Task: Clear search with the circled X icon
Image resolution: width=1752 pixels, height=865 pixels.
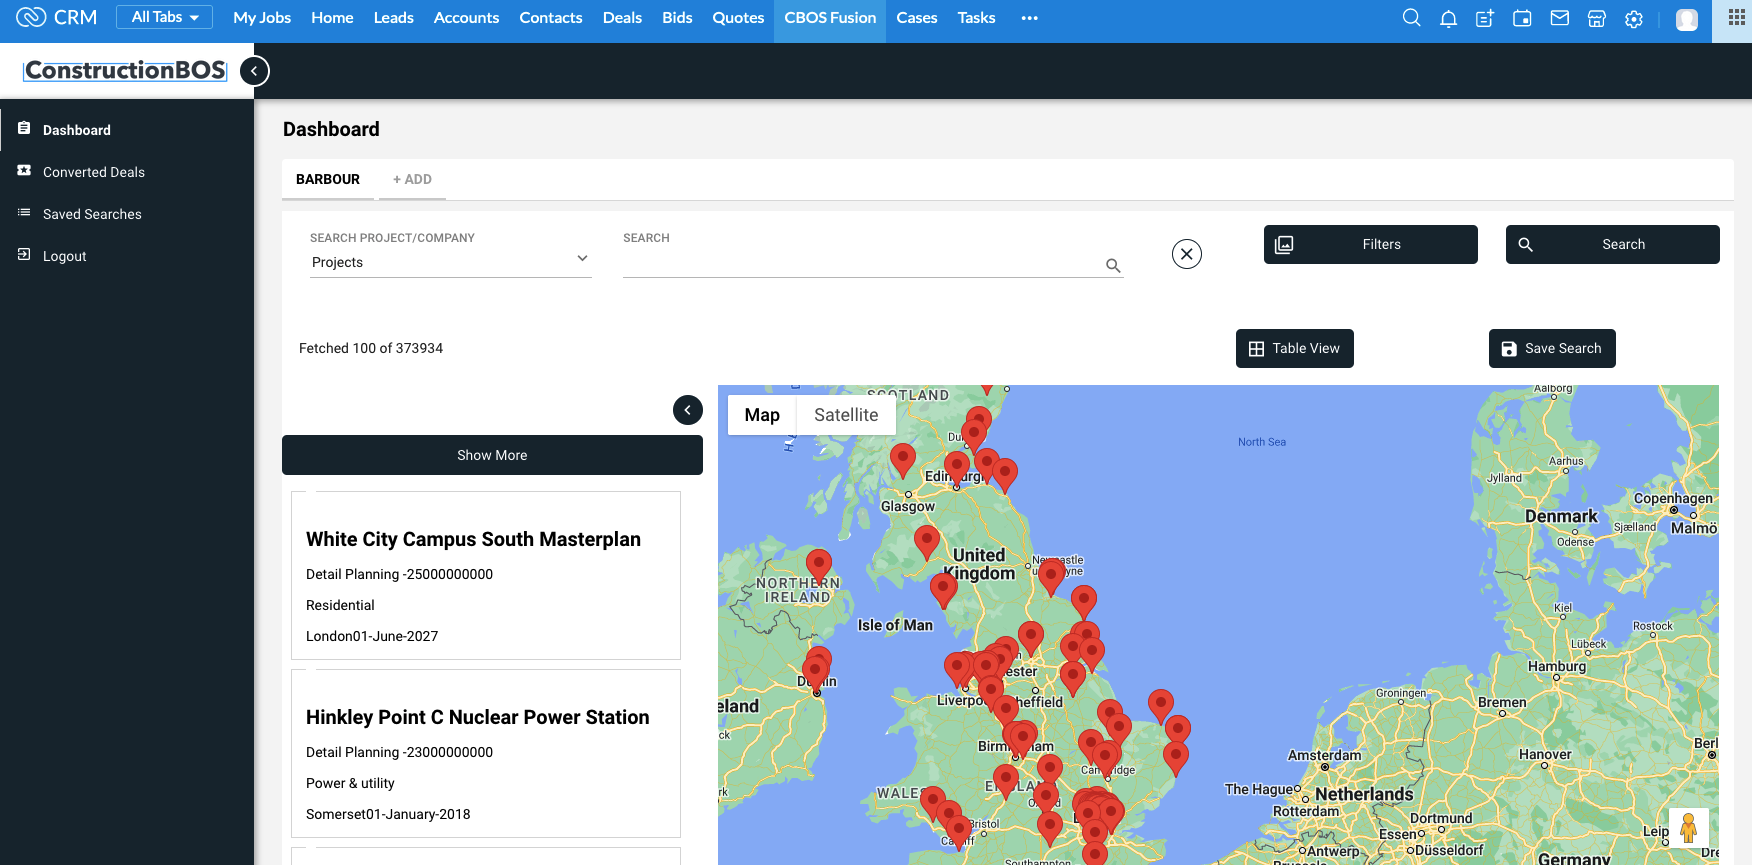Action: point(1186,254)
